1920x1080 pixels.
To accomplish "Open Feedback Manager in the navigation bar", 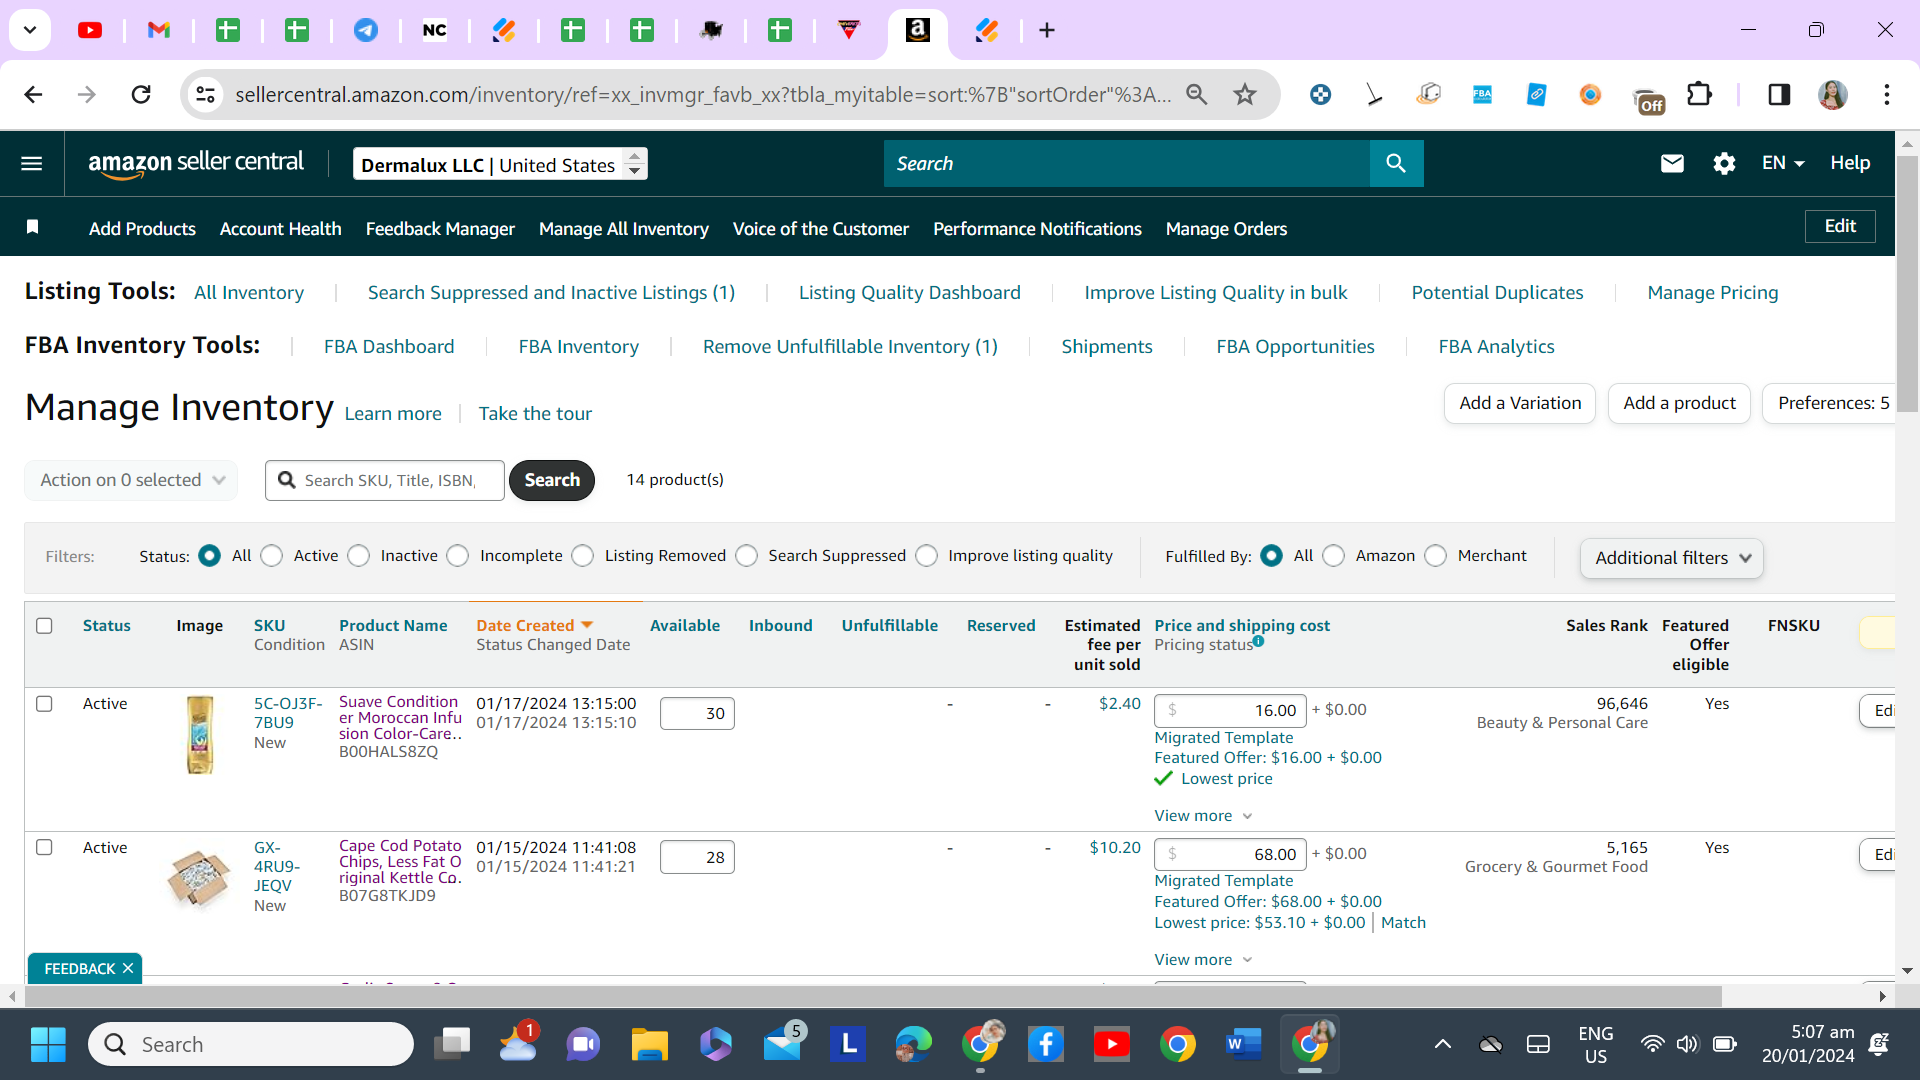I will coord(440,229).
